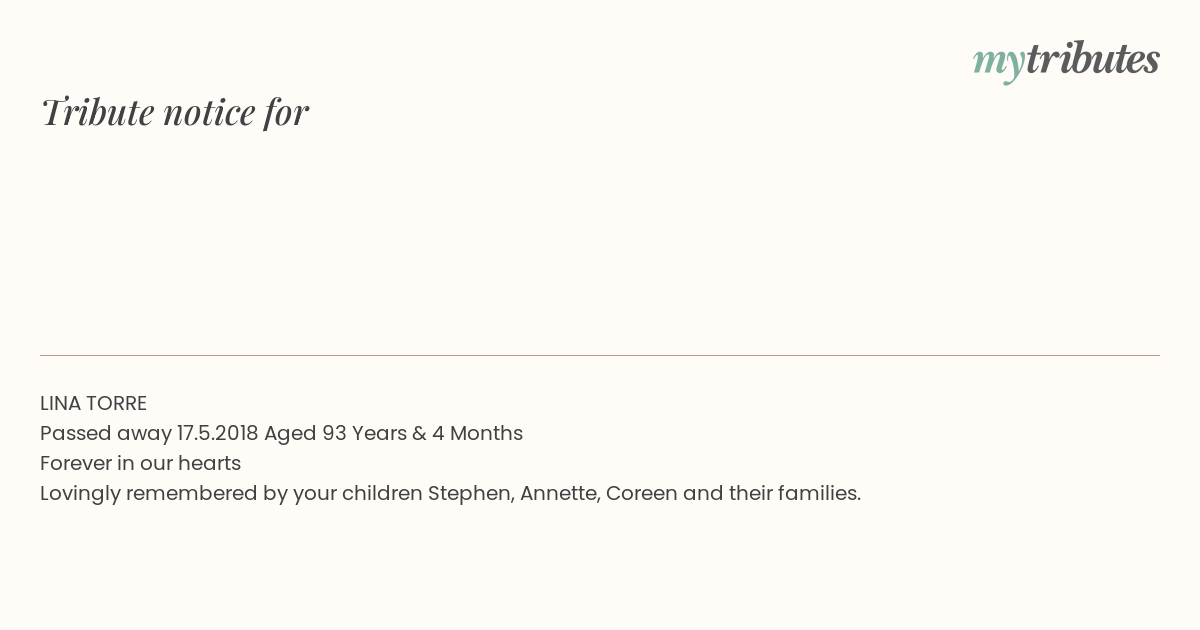
Task: Click the green "my" in the logo
Action: pyautogui.click(x=998, y=64)
